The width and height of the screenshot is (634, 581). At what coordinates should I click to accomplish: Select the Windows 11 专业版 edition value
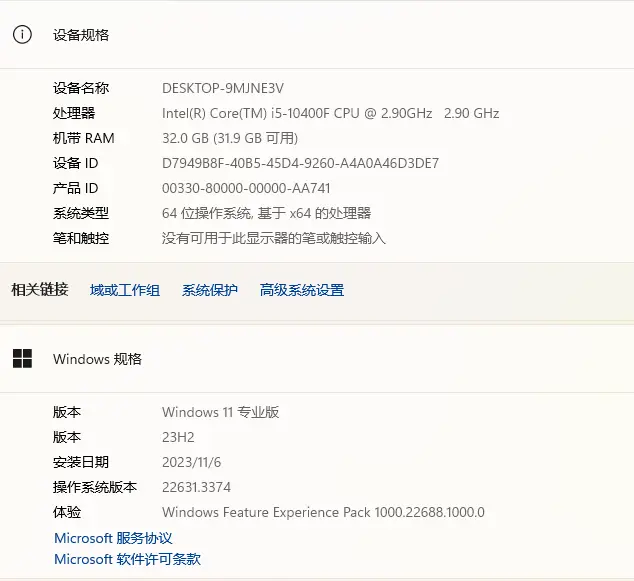[x=220, y=412]
